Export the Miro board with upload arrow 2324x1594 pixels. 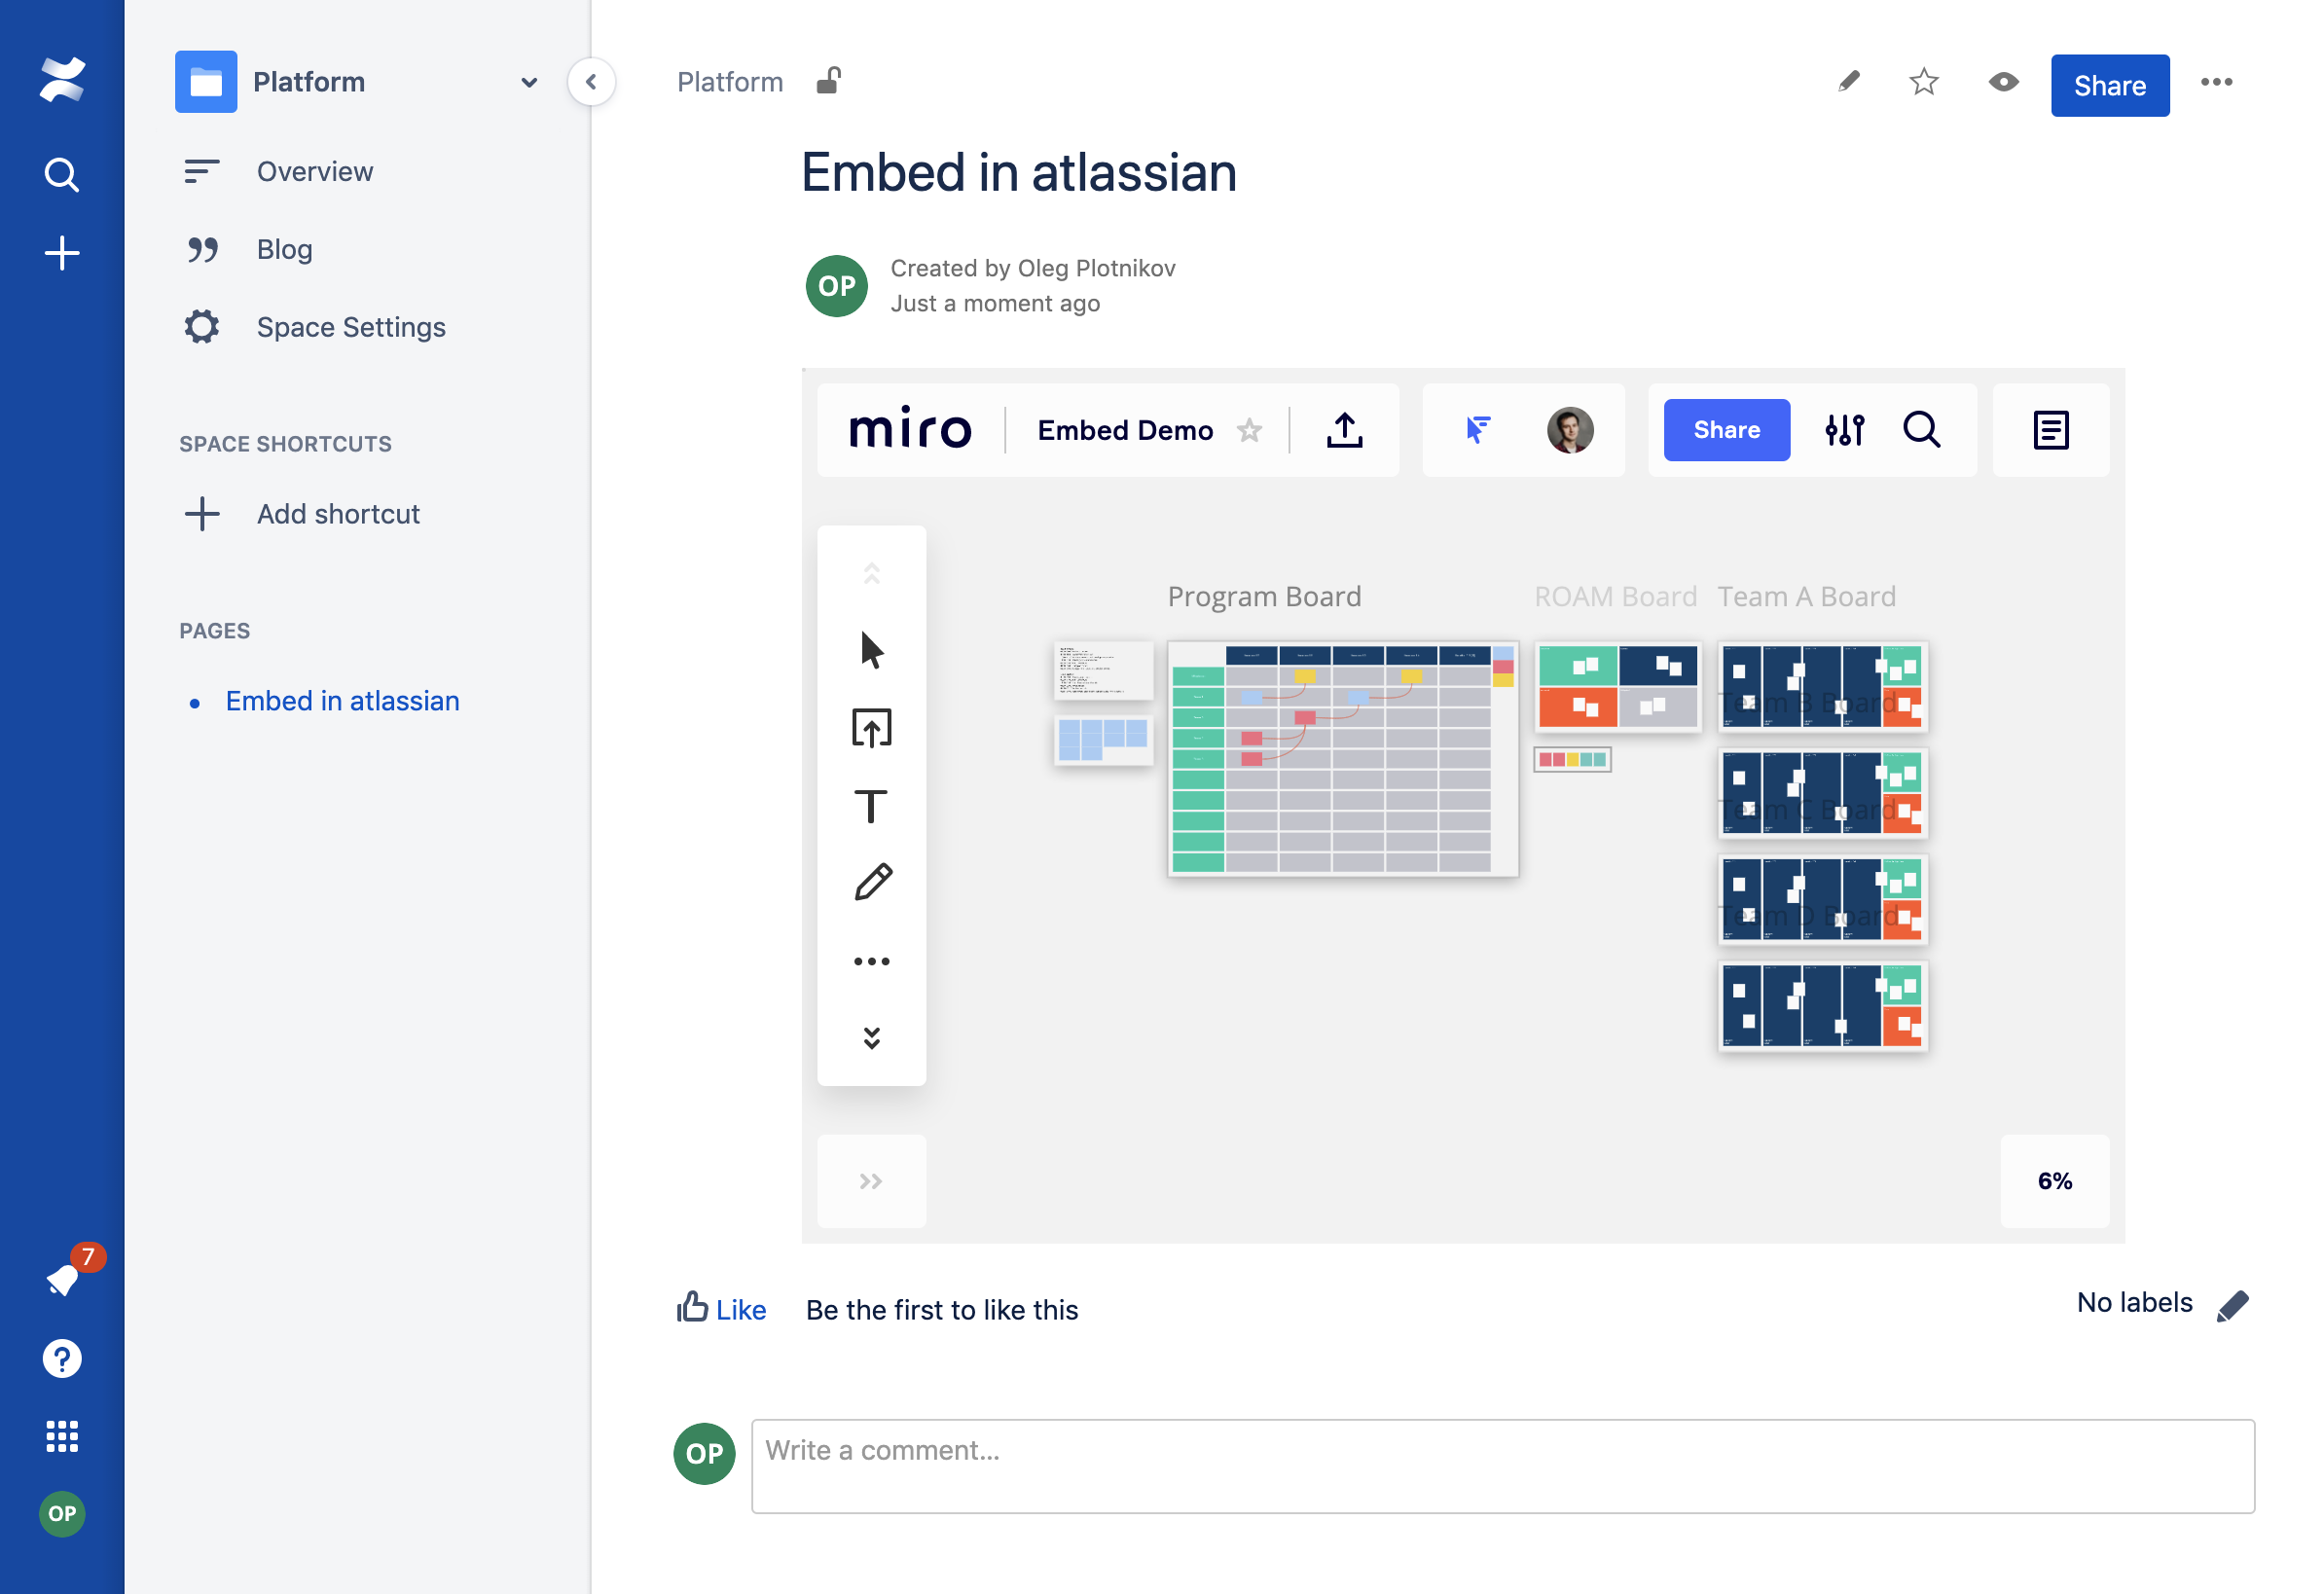[x=1344, y=430]
